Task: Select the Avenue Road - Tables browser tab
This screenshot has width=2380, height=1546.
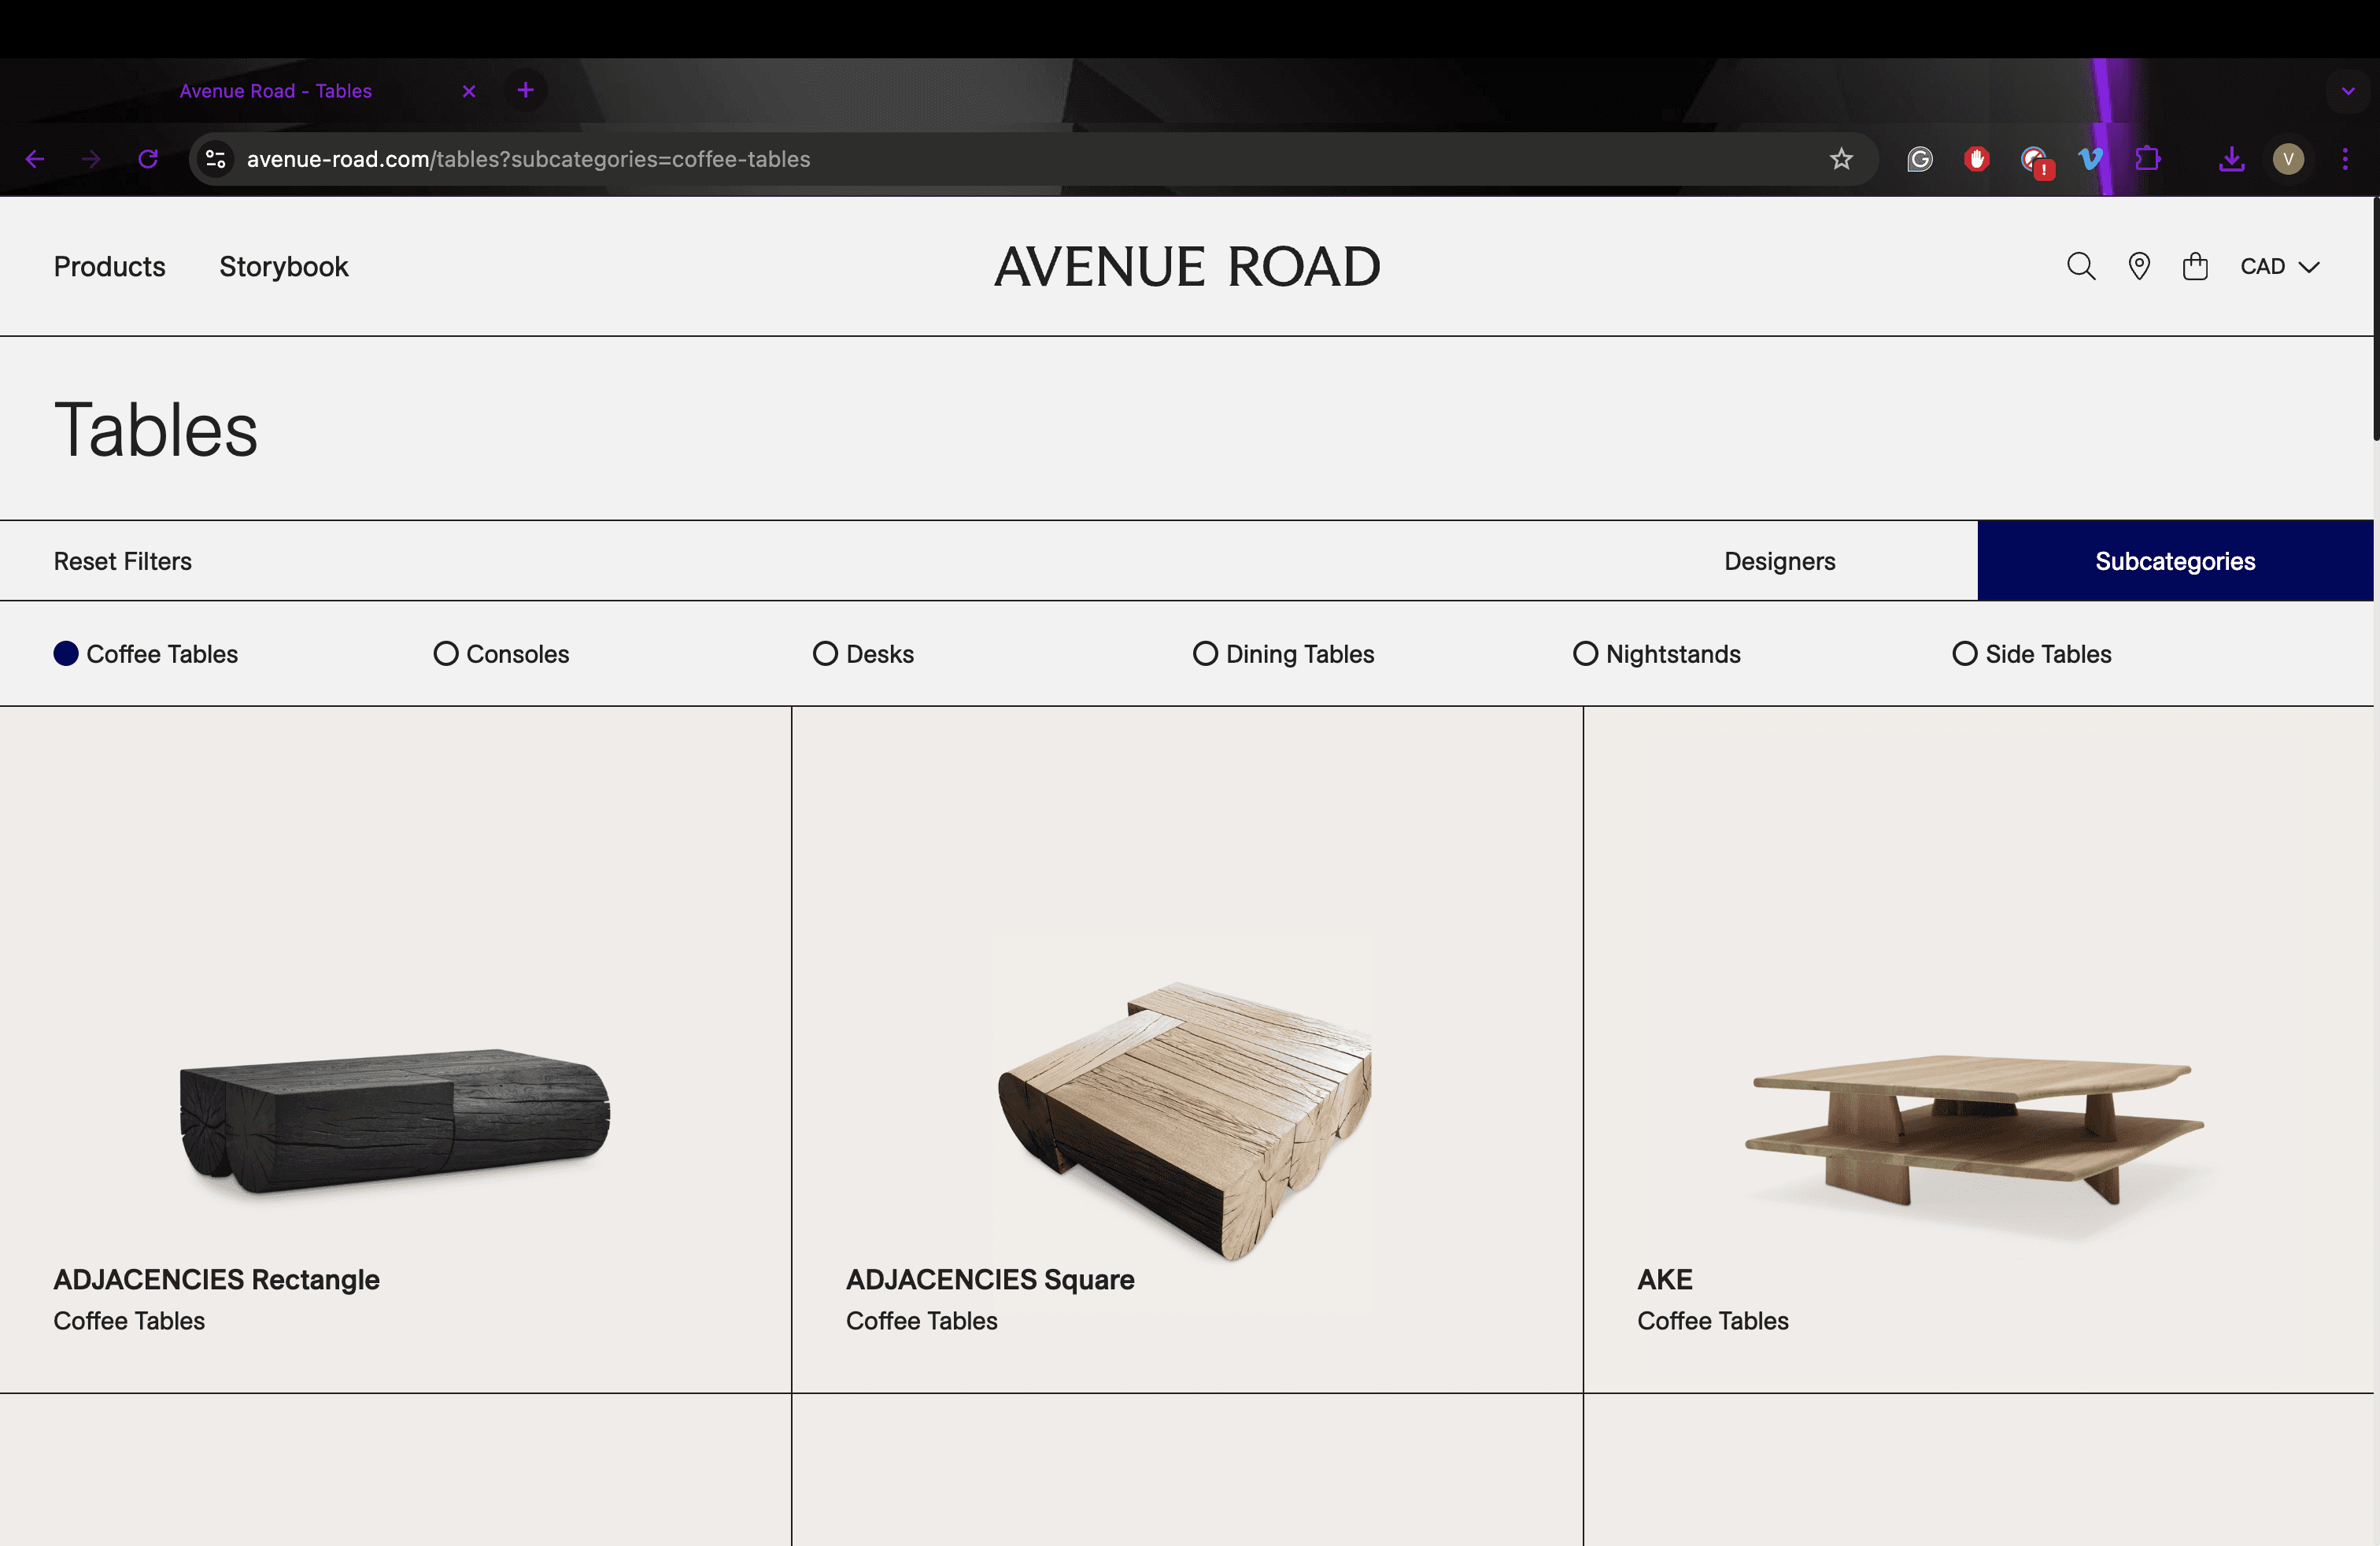Action: click(x=276, y=91)
